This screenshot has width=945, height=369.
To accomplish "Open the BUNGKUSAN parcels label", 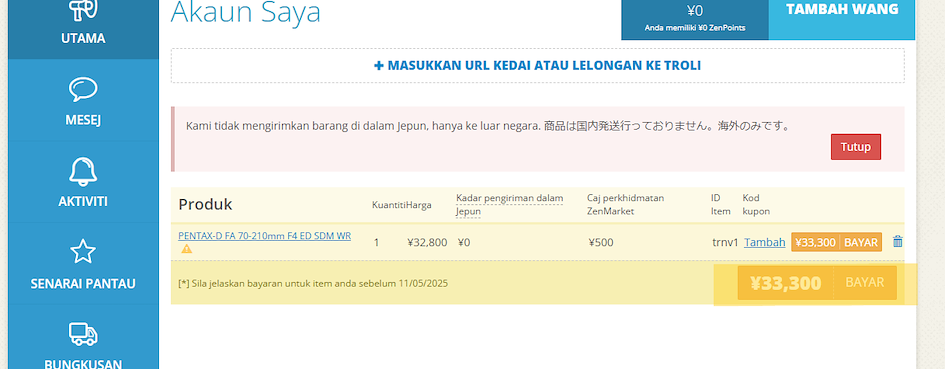I will coord(83,364).
